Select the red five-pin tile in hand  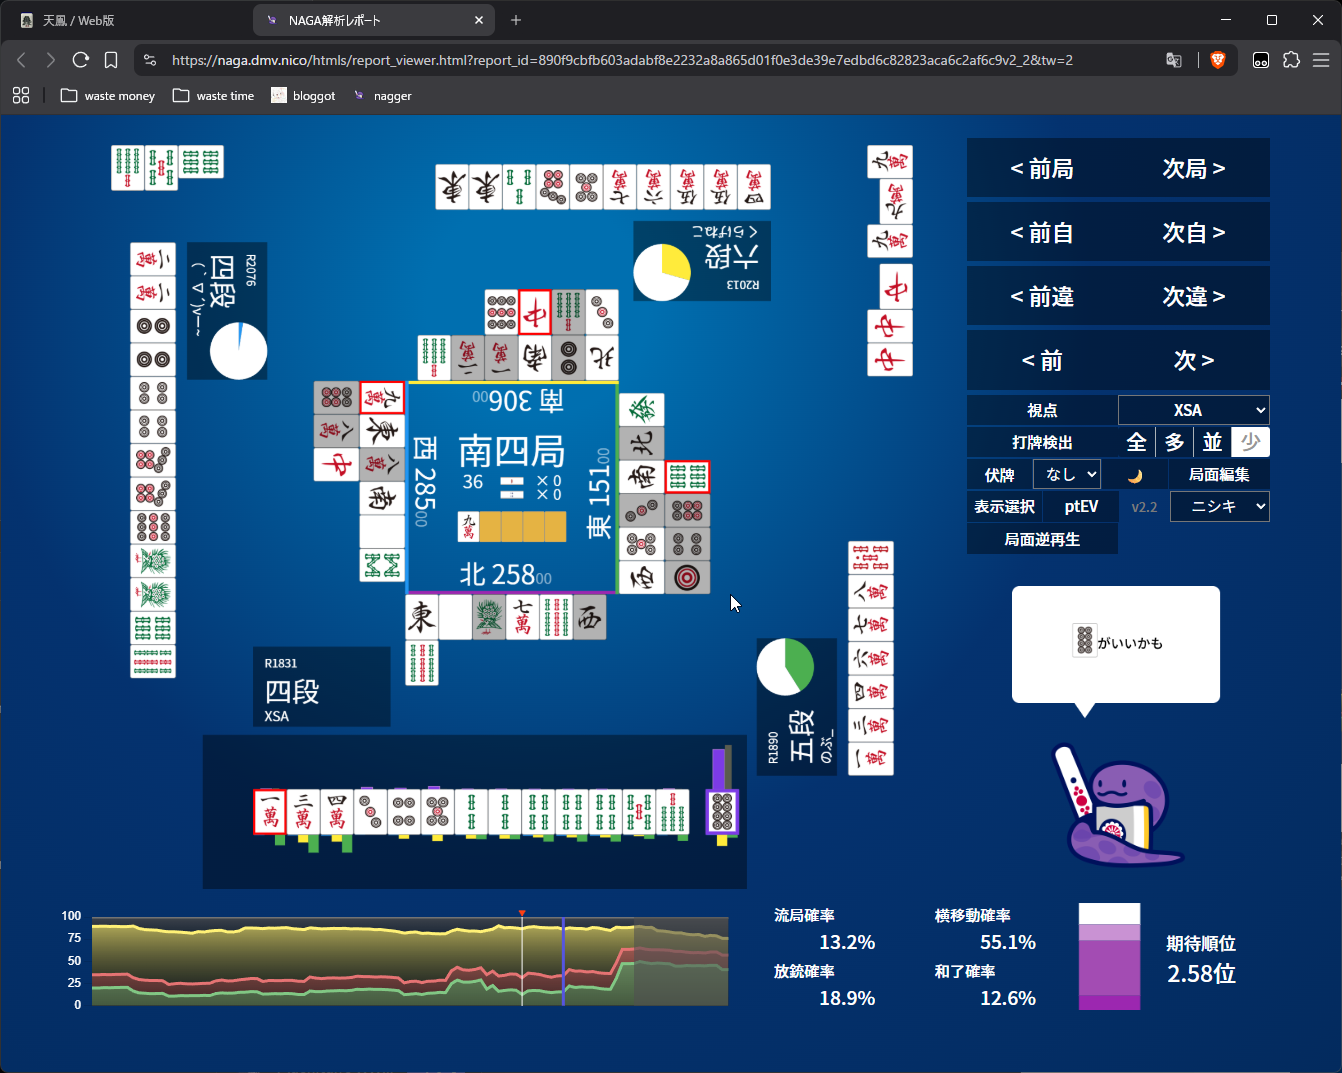pos(438,811)
